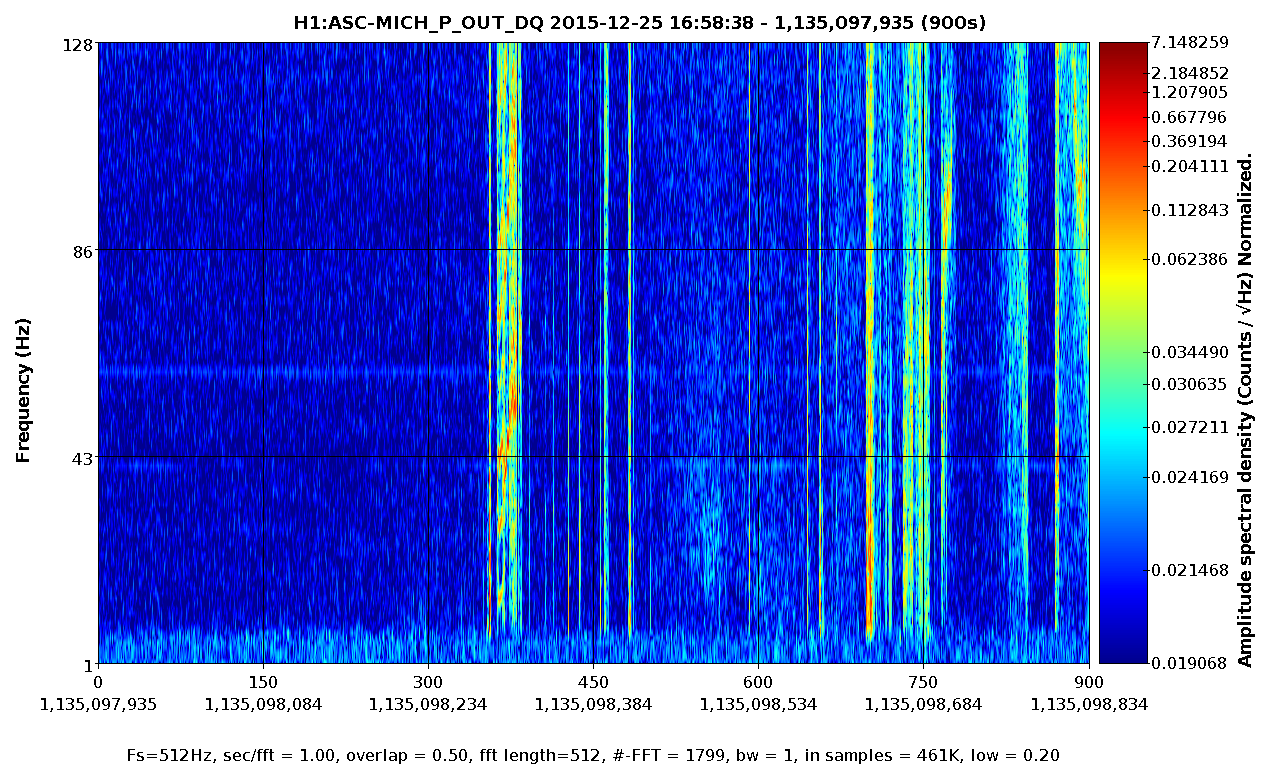Select the 86 frequency tick label
This screenshot has height=768, width=1280.
[84, 251]
